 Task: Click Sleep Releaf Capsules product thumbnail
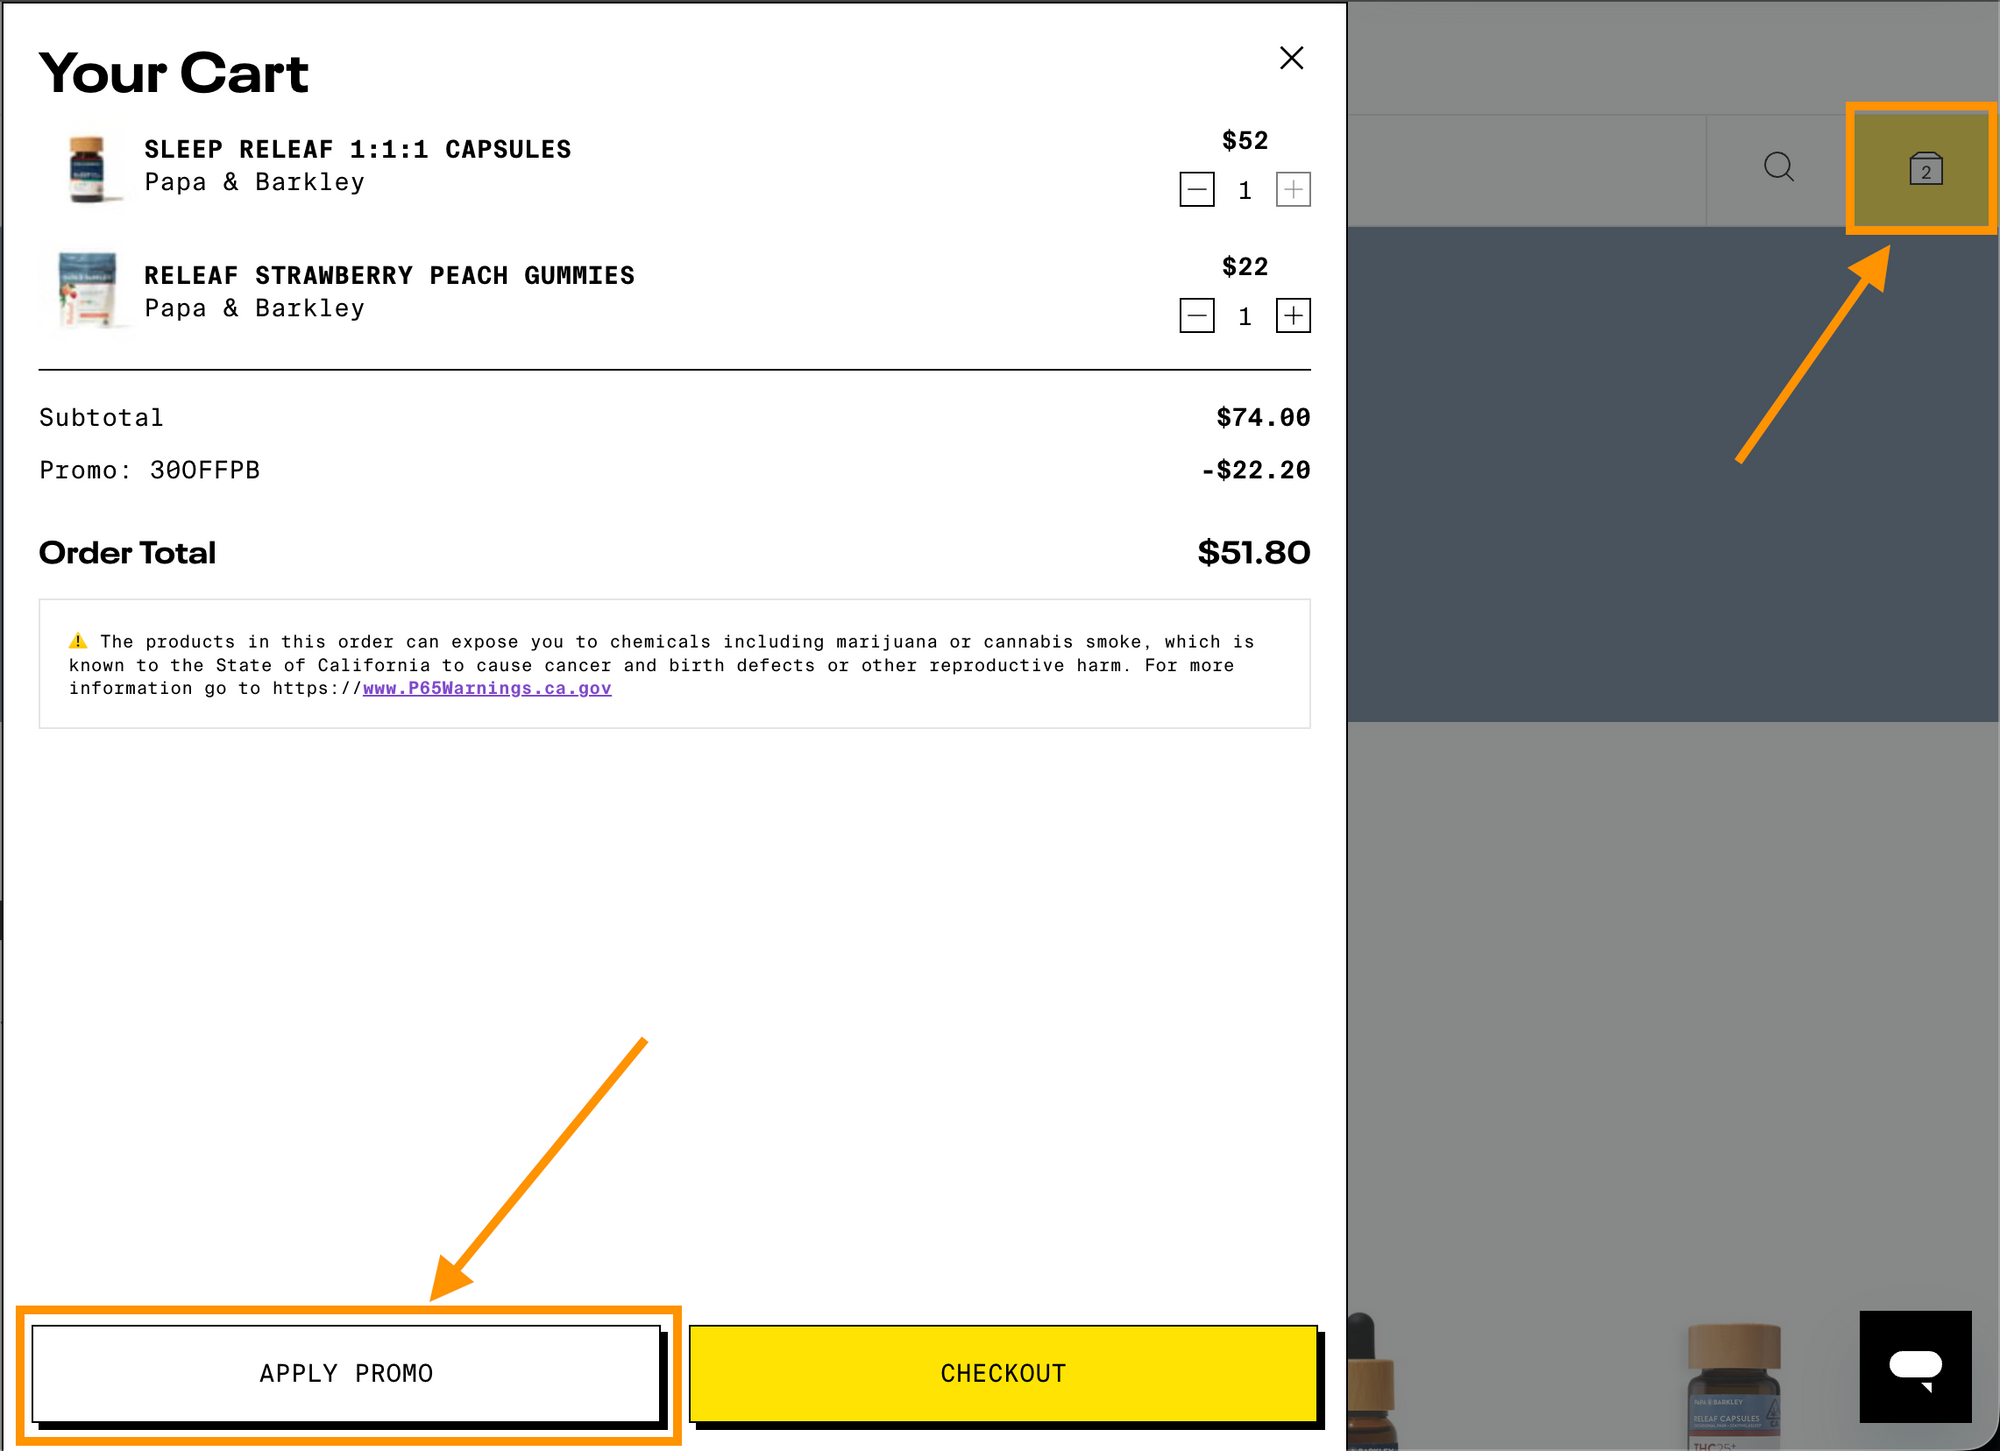[x=88, y=168]
